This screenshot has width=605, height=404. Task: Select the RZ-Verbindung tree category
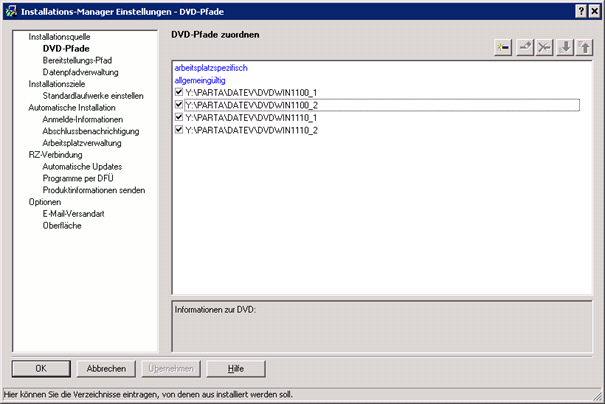pyautogui.click(x=56, y=154)
